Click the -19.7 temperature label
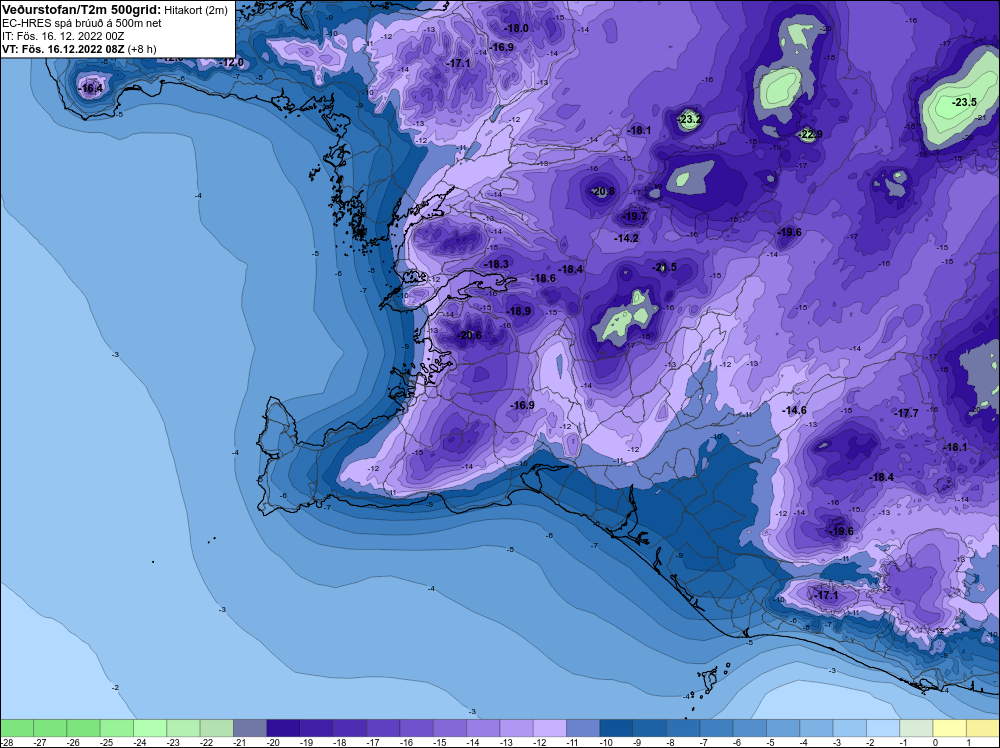This screenshot has height=748, width=1000. pyautogui.click(x=635, y=216)
